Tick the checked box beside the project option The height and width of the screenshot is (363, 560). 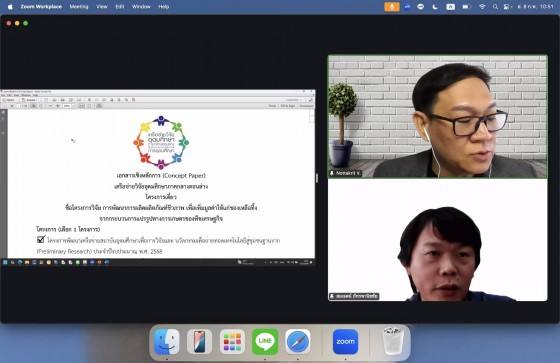pyautogui.click(x=41, y=239)
